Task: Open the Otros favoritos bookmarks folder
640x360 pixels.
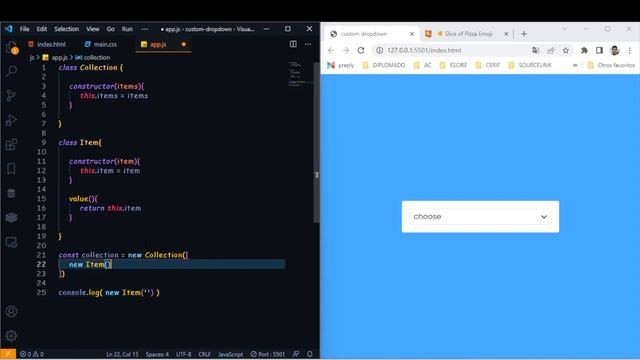Action: [611, 65]
